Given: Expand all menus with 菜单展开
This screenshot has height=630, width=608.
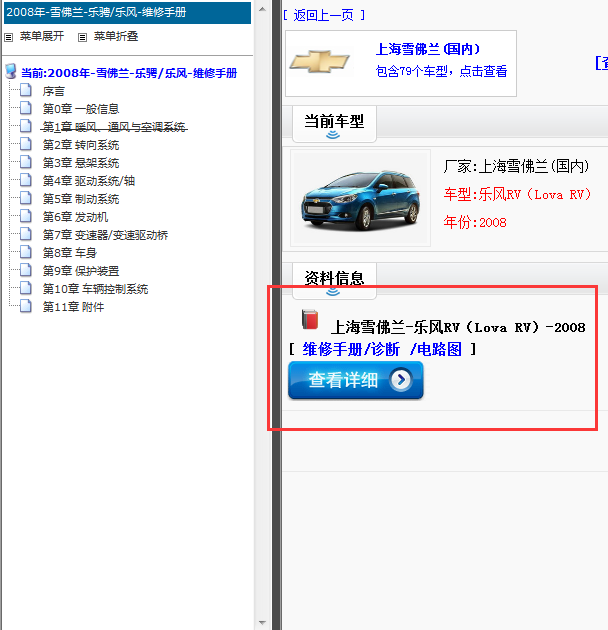Looking at the screenshot, I should 42,36.
